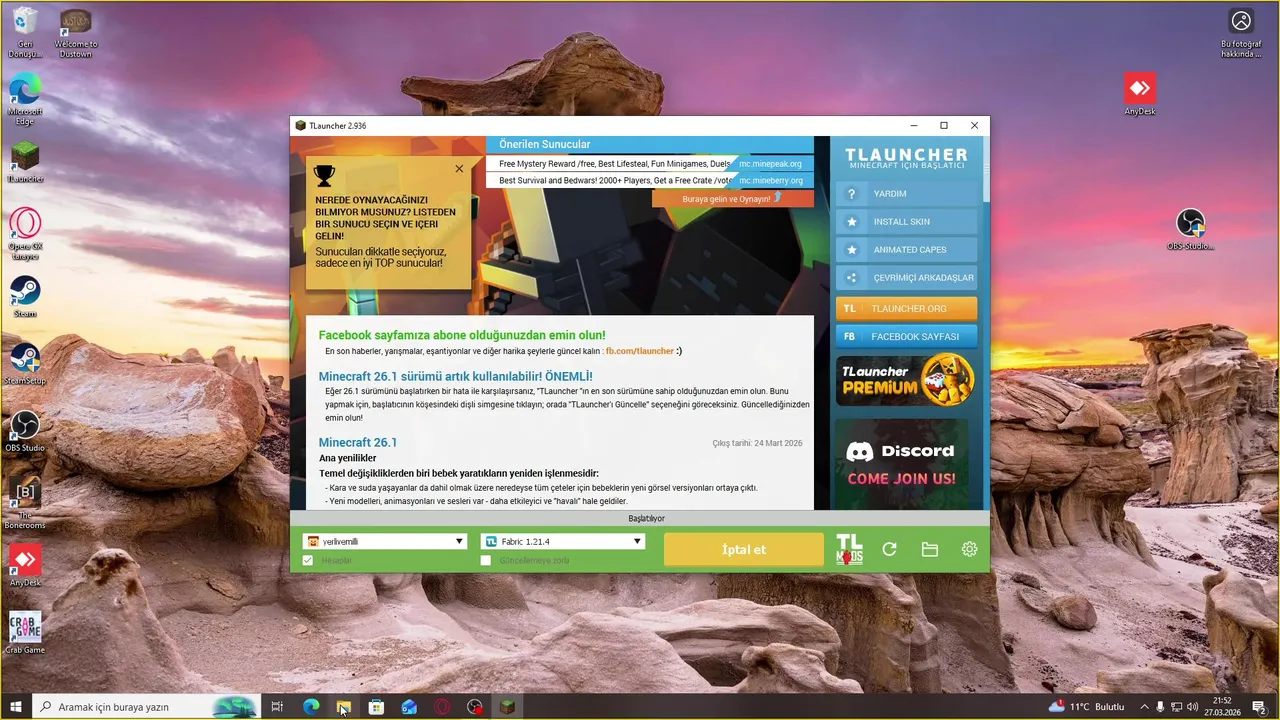Open Microsoft Edge desktop shortcut
Viewport: 1280px width, 720px height.
[x=25, y=99]
